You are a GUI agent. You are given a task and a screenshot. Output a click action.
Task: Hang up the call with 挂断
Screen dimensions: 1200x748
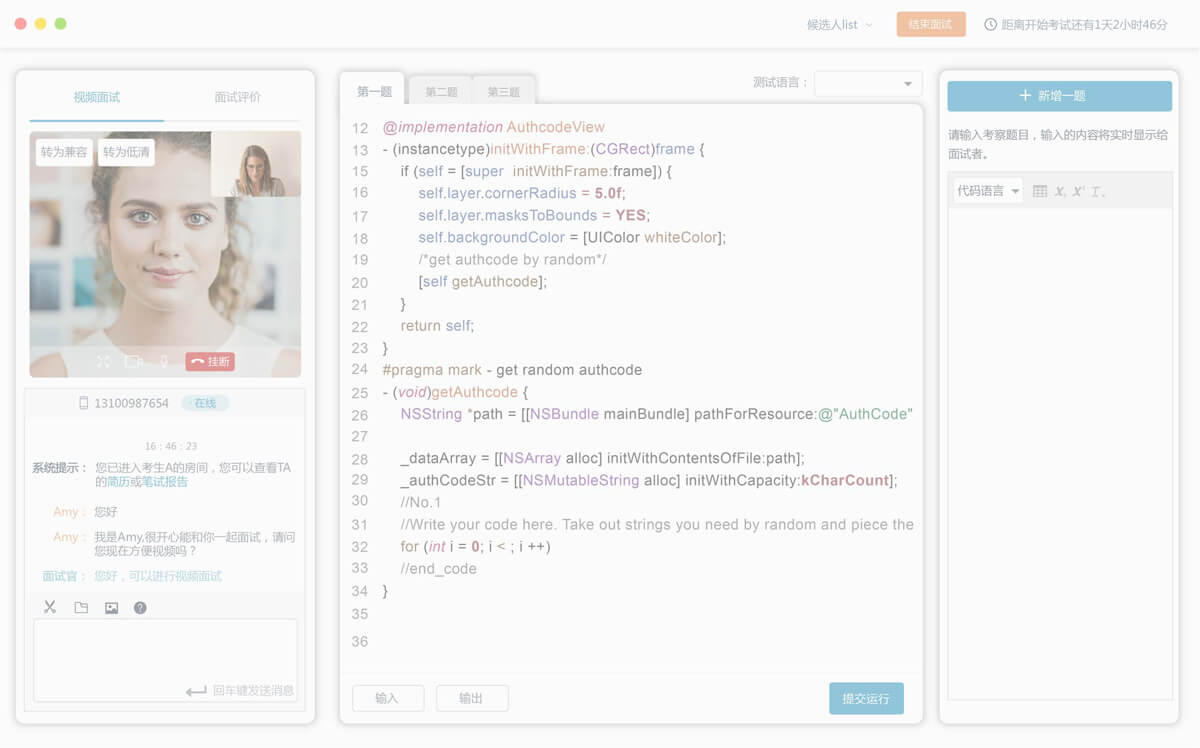click(x=210, y=362)
